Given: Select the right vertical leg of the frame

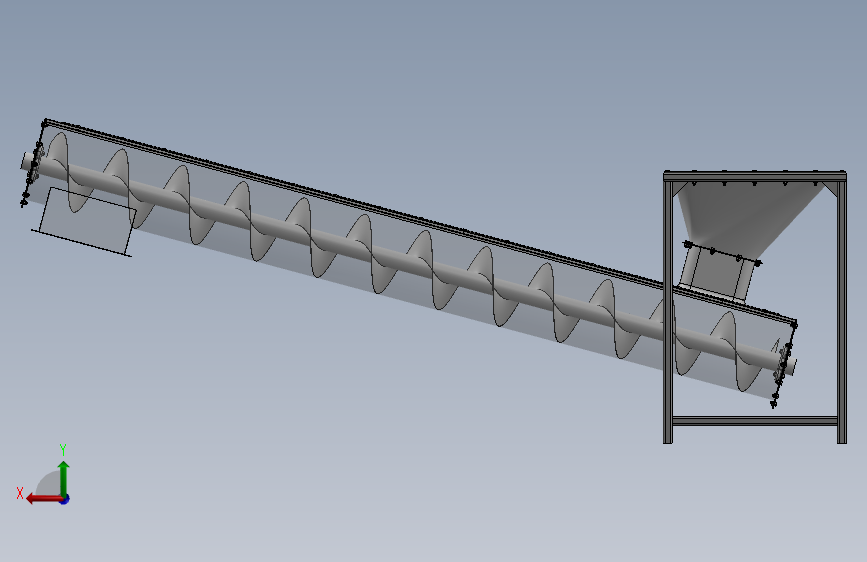Looking at the screenshot, I should coord(842,311).
